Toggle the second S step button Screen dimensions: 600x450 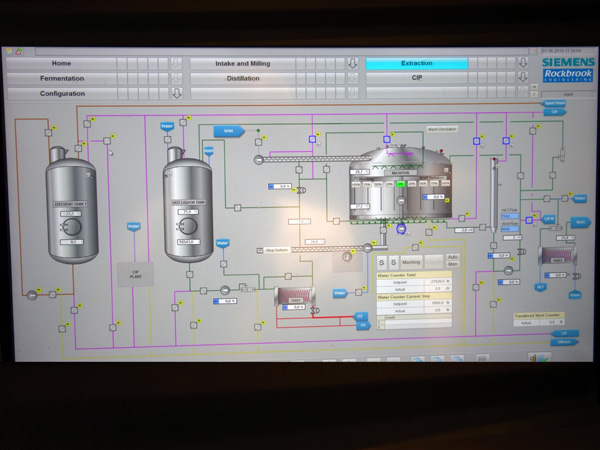pyautogui.click(x=392, y=261)
